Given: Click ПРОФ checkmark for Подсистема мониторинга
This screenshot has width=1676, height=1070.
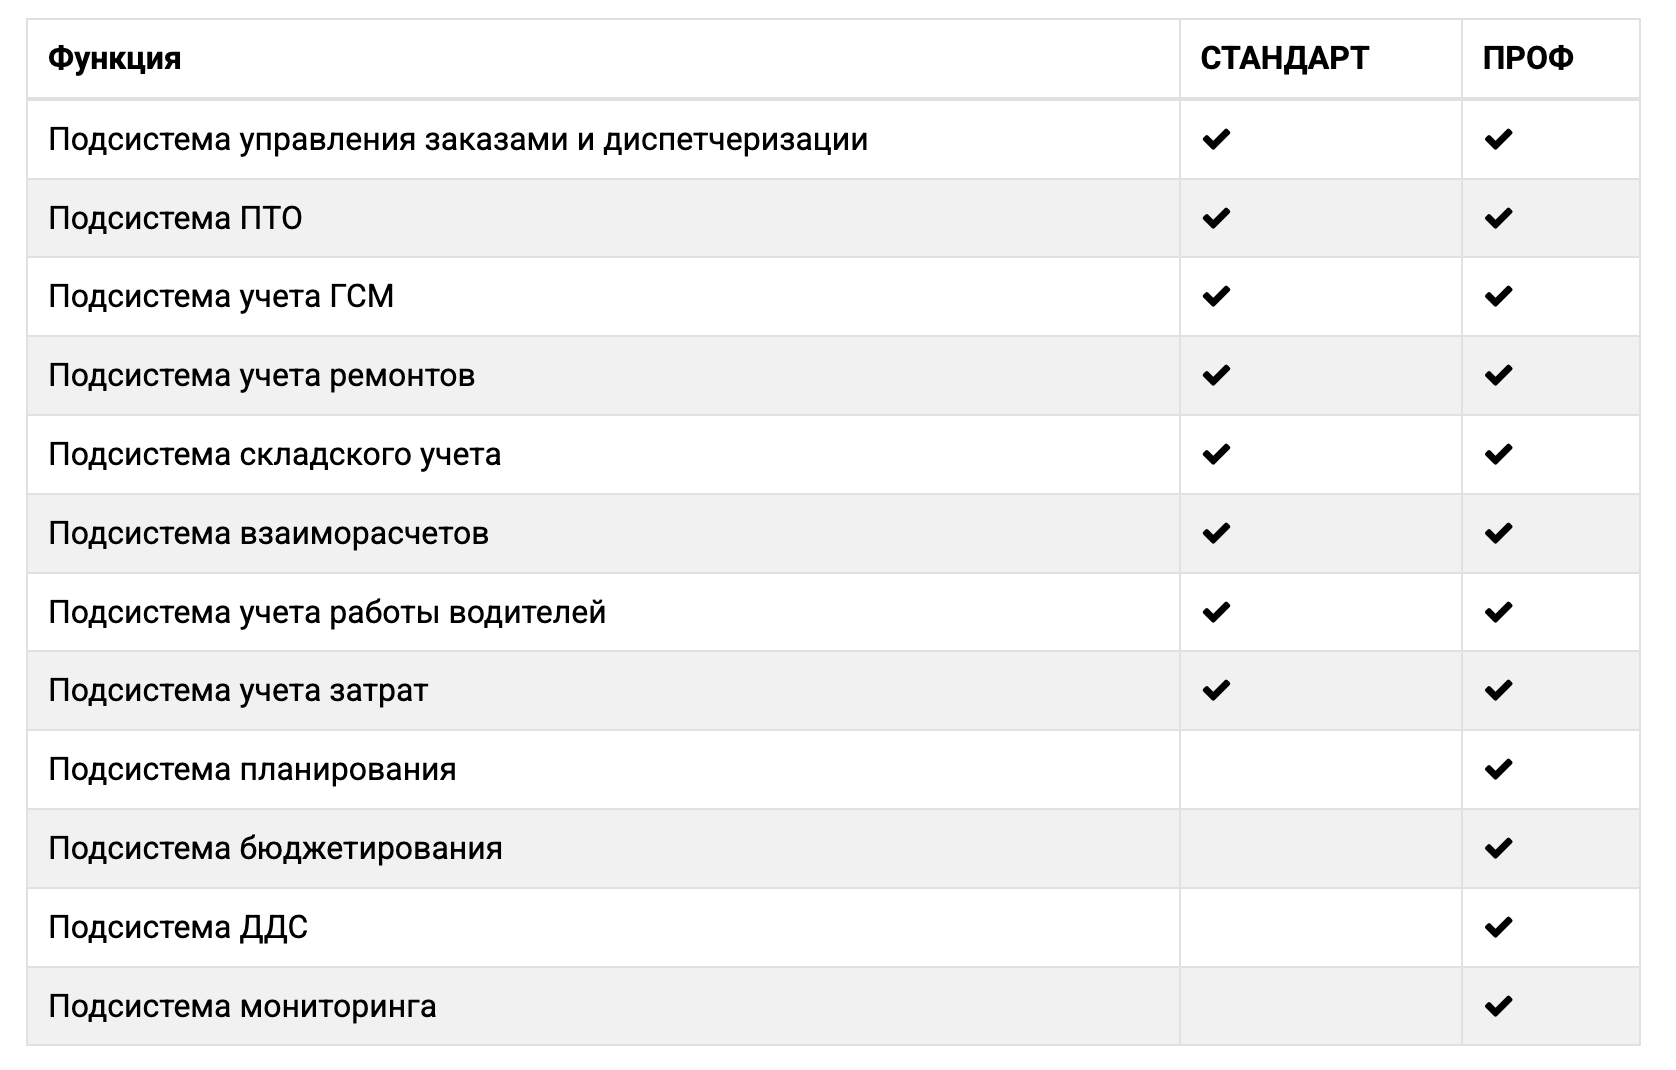Looking at the screenshot, I should click(1498, 1006).
